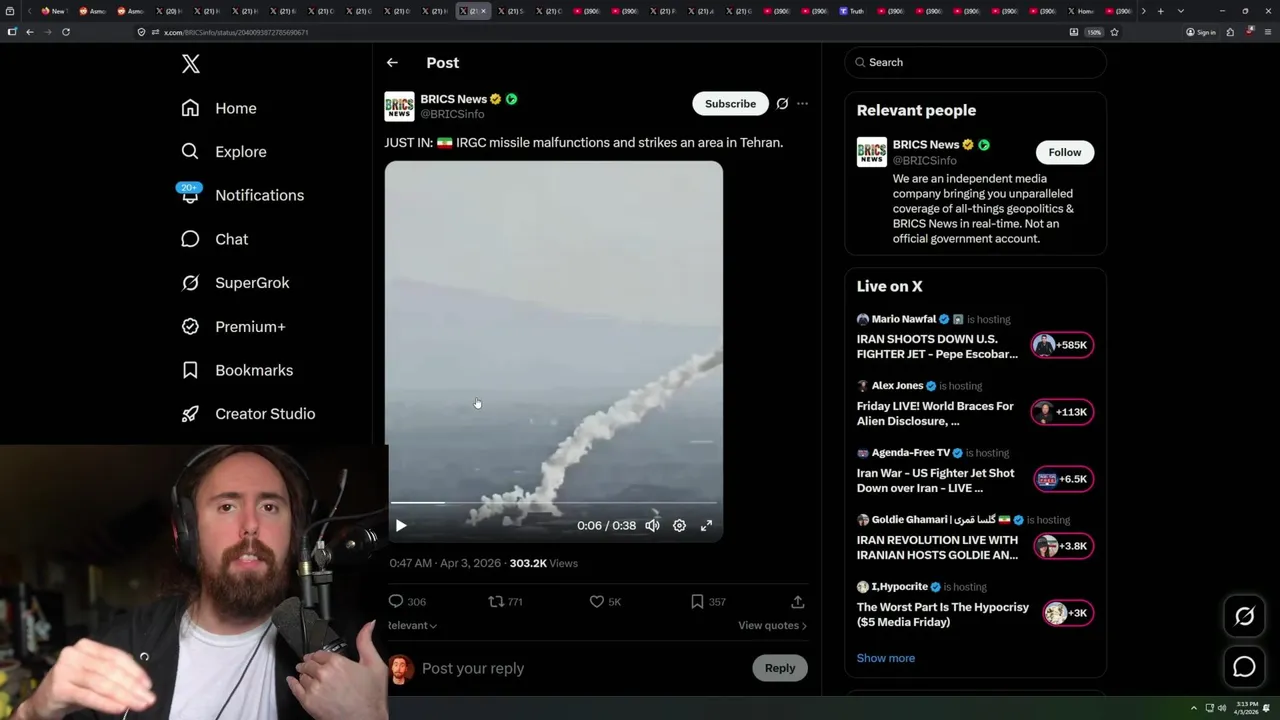Open the browser hamburger application menu
This screenshot has height=720, width=1280.
[1269, 32]
